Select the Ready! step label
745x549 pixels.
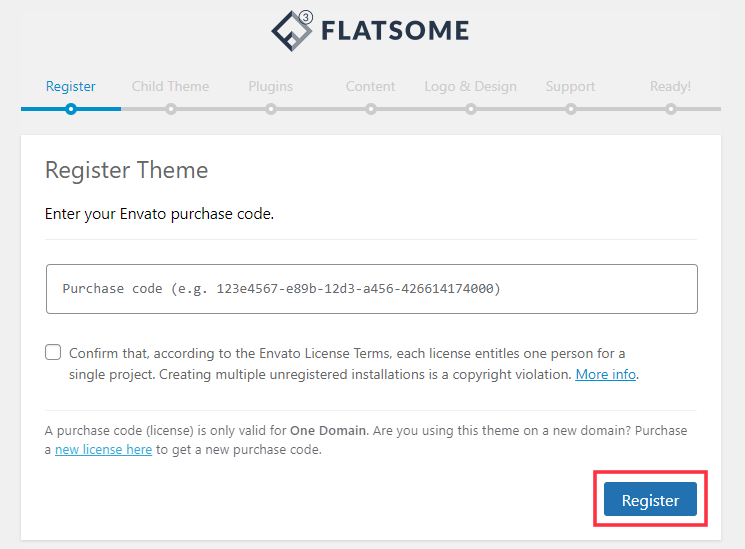point(670,87)
